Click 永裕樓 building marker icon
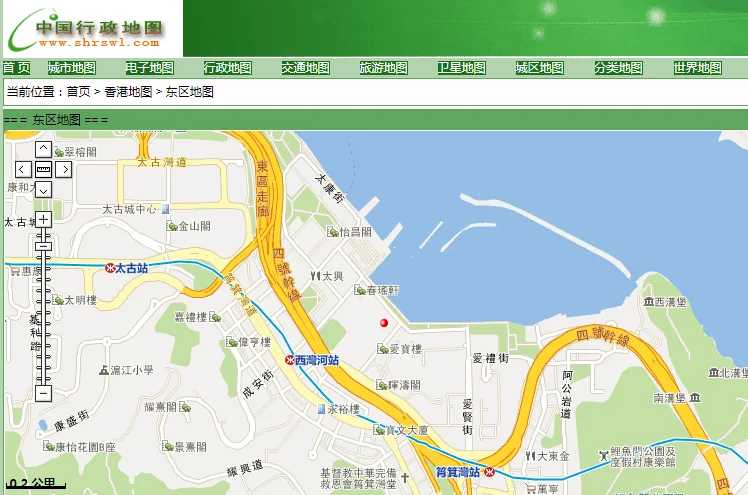748x495 pixels. pos(322,409)
